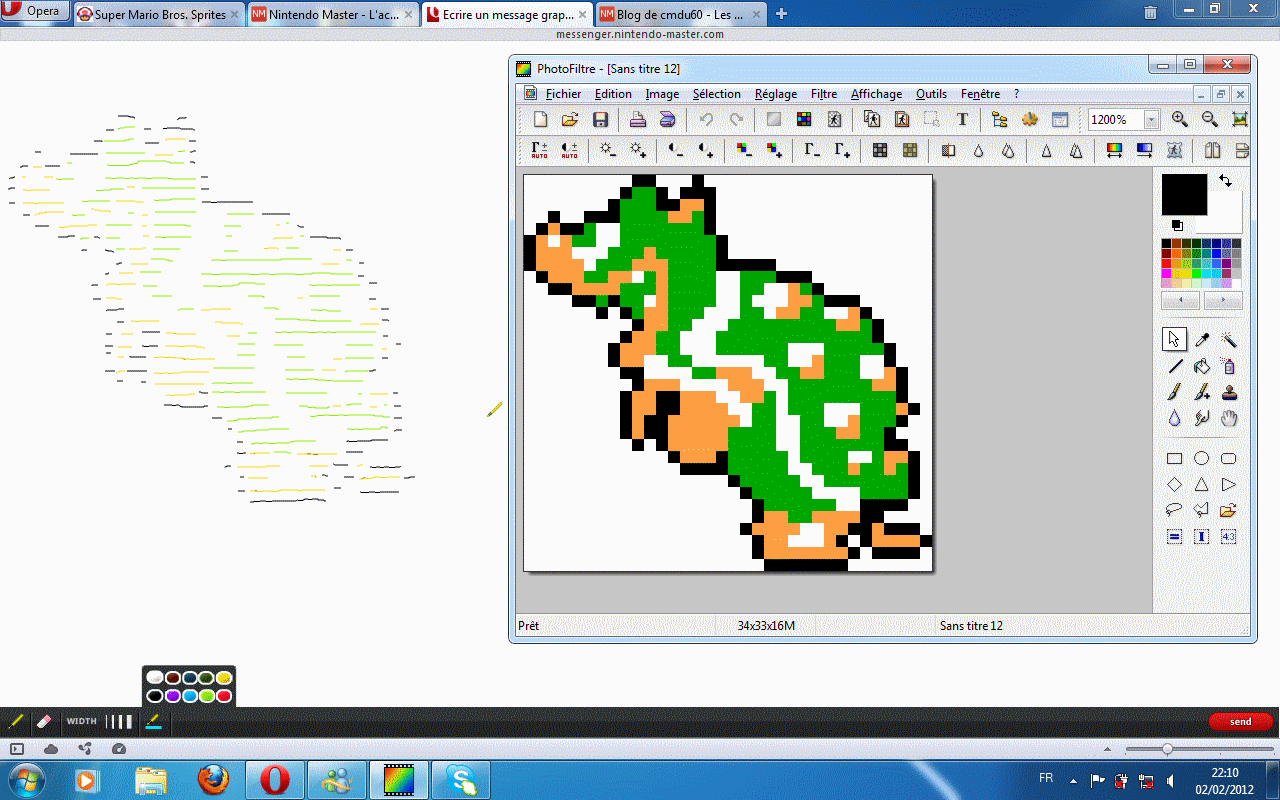The image size is (1280, 800).
Task: Add a new Opera tab
Action: [781, 14]
